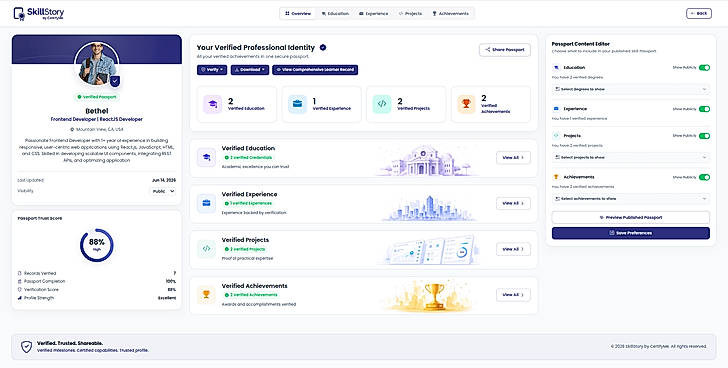The height and width of the screenshot is (368, 728).
Task: Switch to the Education tab
Action: pos(335,13)
